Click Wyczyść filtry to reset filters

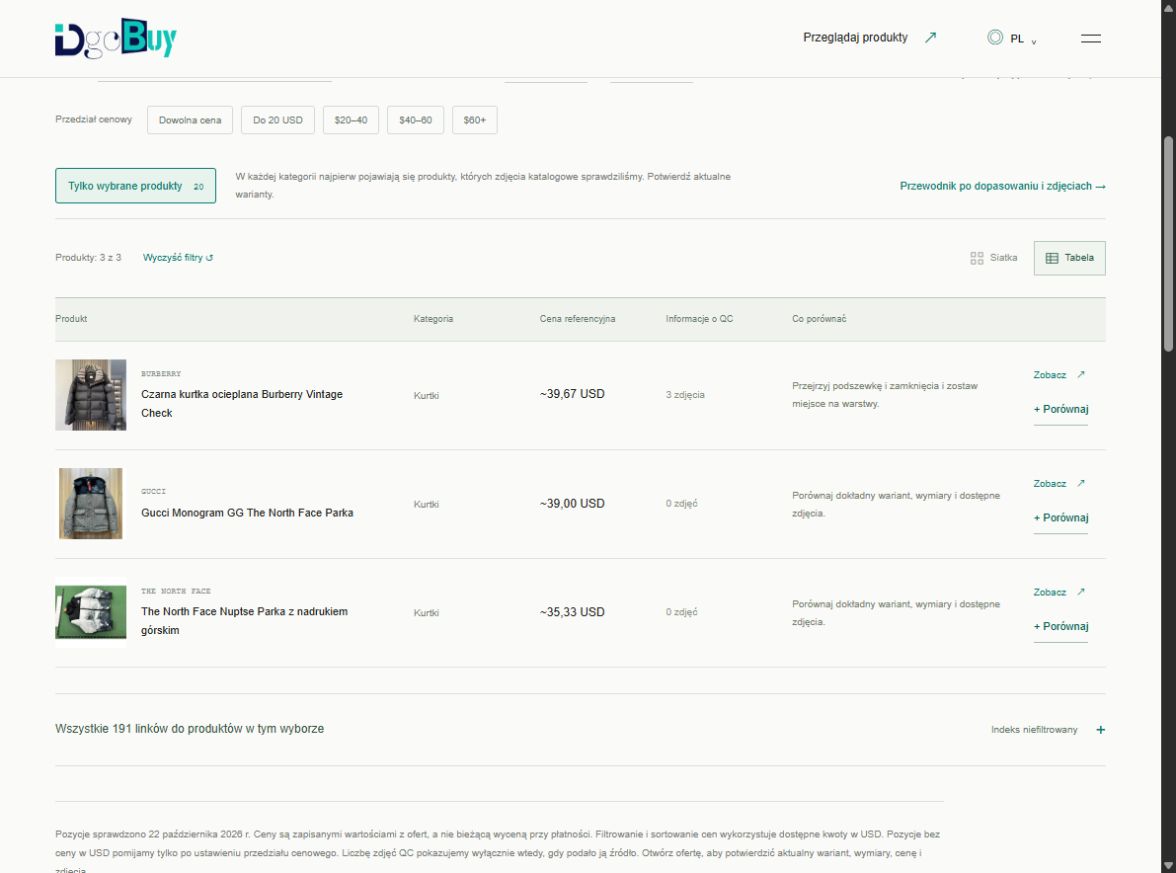pyautogui.click(x=178, y=258)
